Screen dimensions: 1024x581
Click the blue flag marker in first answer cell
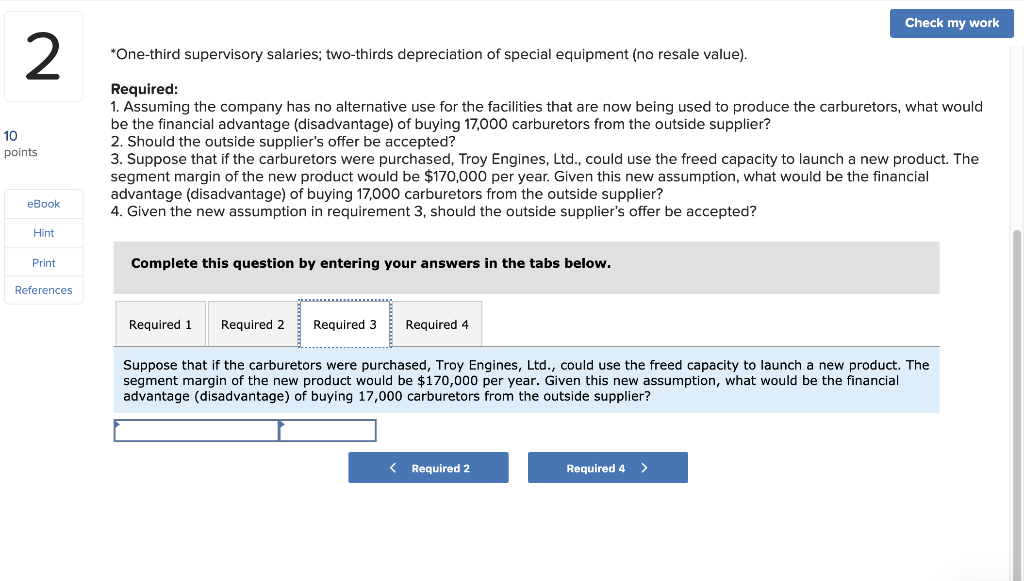tap(119, 423)
